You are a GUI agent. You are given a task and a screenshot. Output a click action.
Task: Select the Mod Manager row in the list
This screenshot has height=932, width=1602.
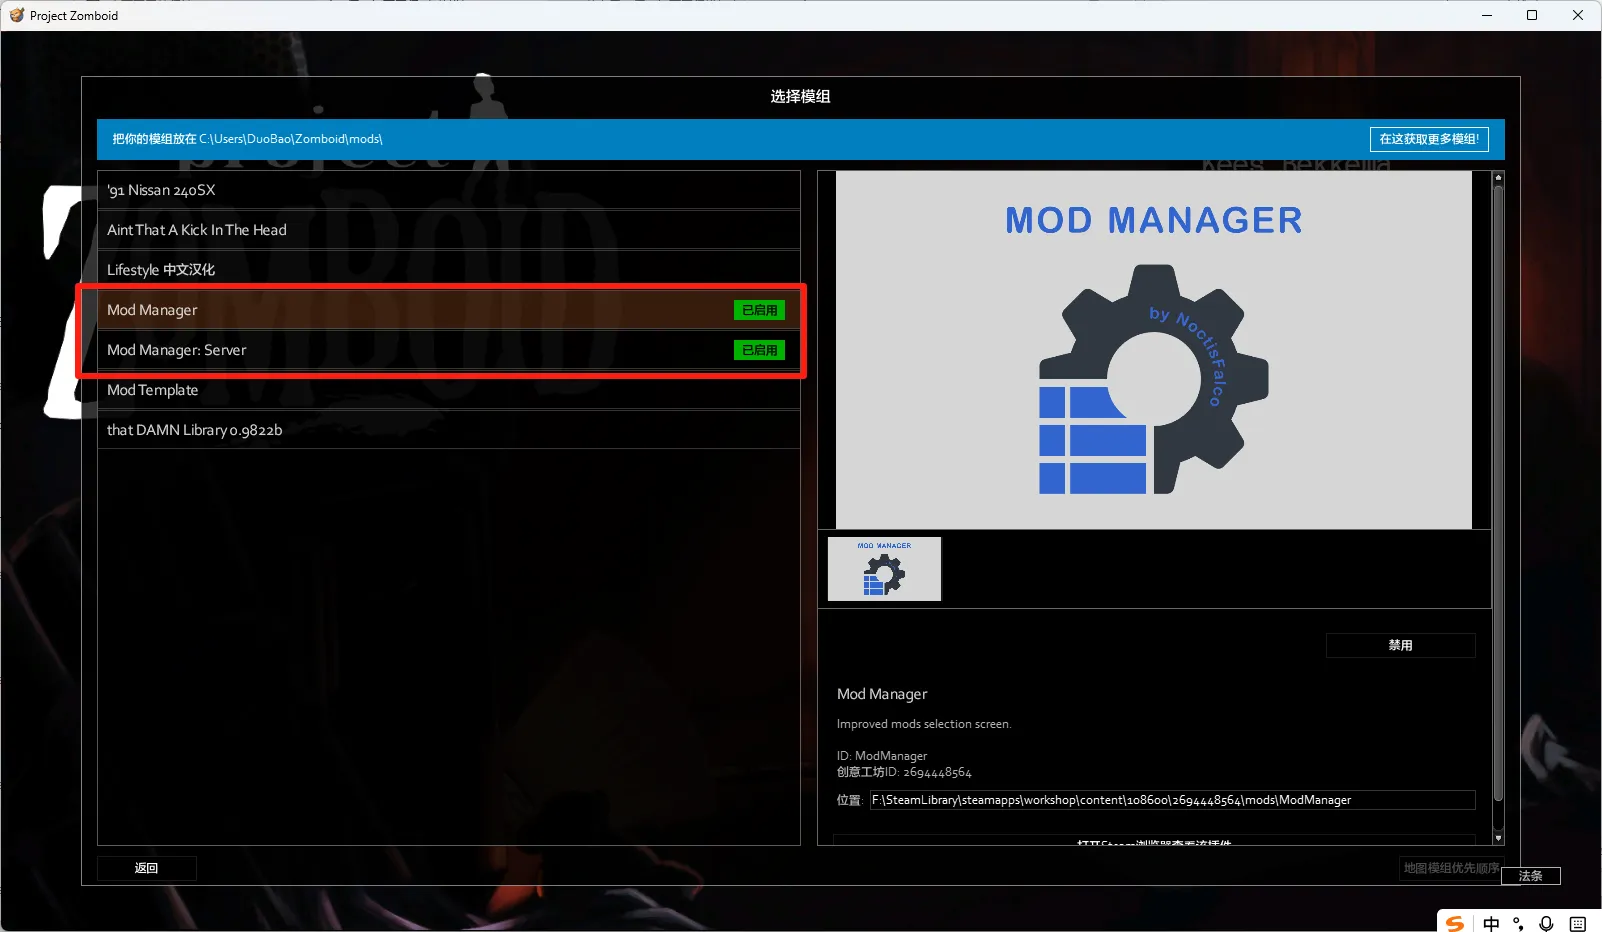449,310
